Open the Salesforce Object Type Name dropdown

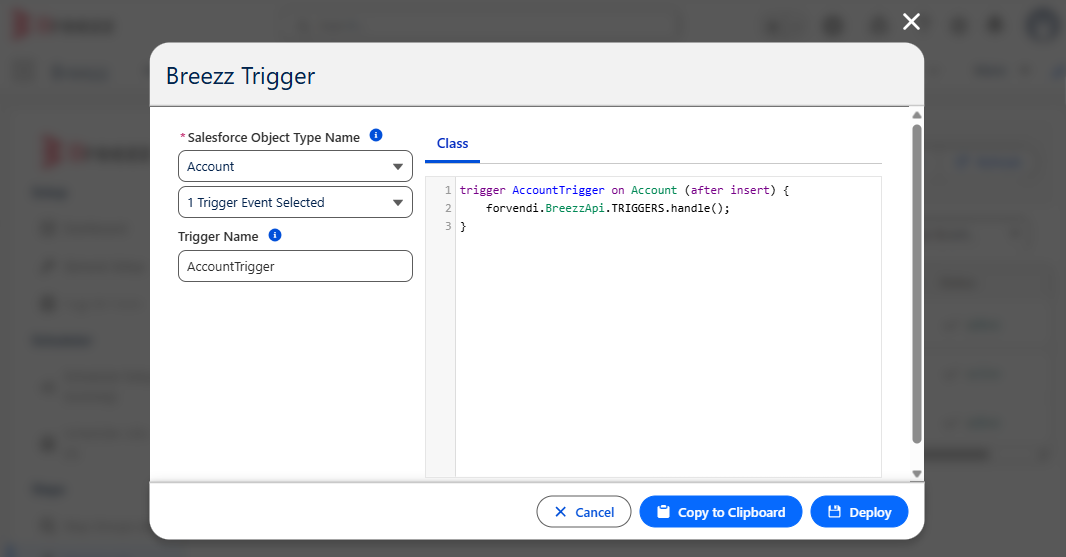pyautogui.click(x=295, y=166)
